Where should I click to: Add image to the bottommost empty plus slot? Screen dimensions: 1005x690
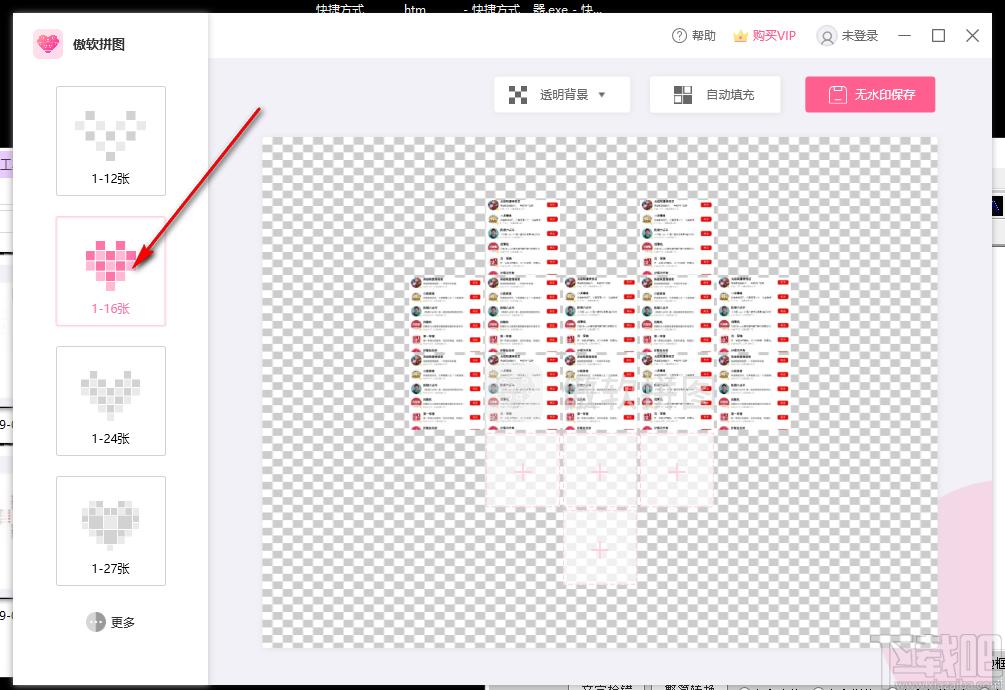[600, 548]
